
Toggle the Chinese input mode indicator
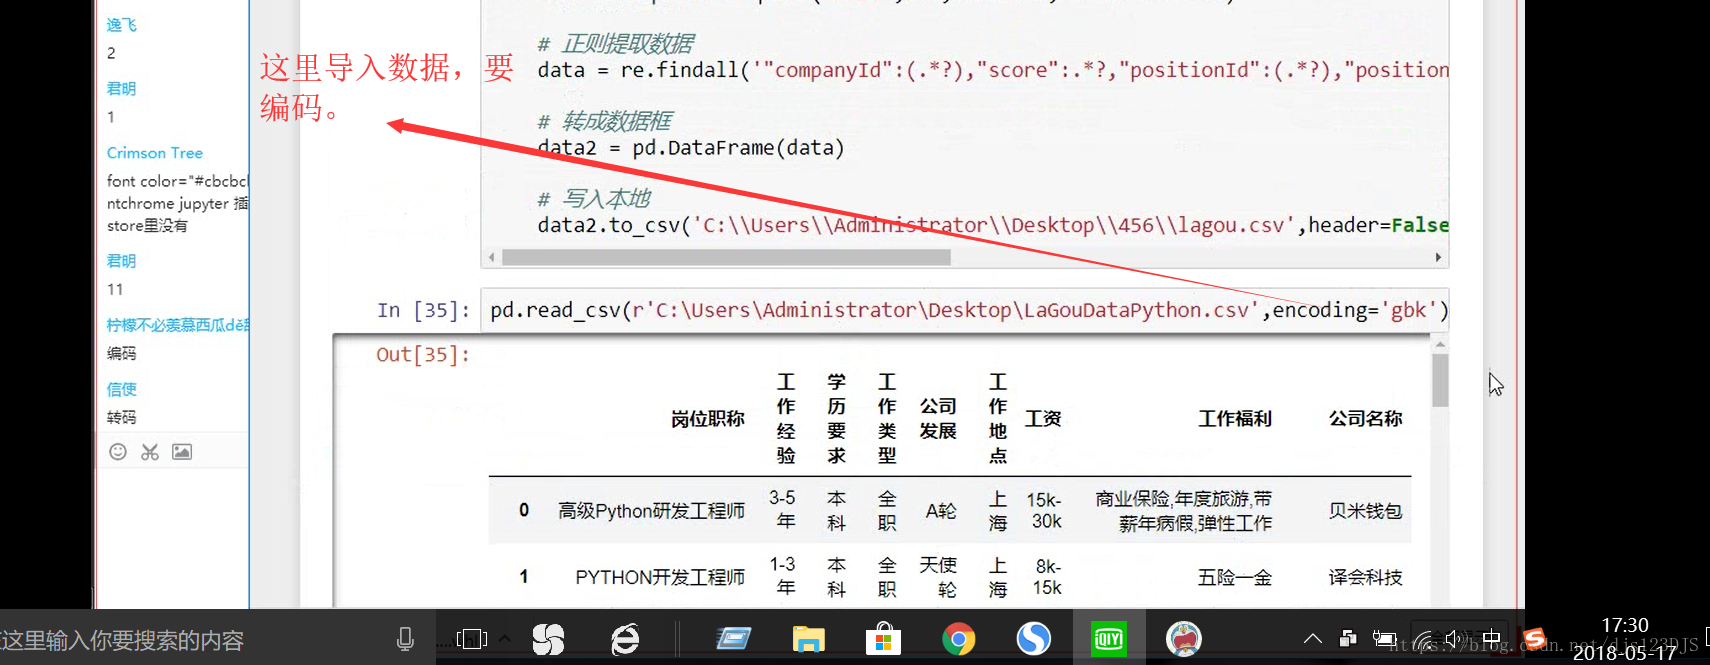point(1492,639)
